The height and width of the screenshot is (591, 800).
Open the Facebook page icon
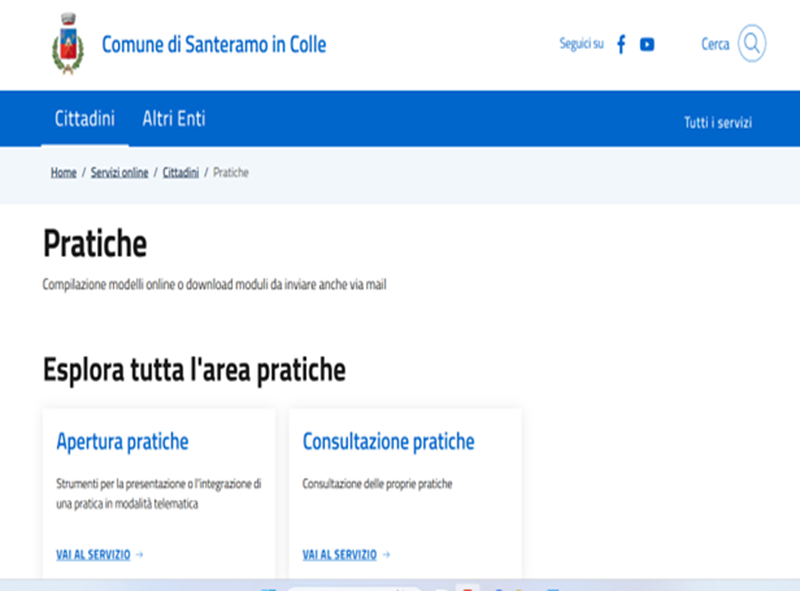621,44
